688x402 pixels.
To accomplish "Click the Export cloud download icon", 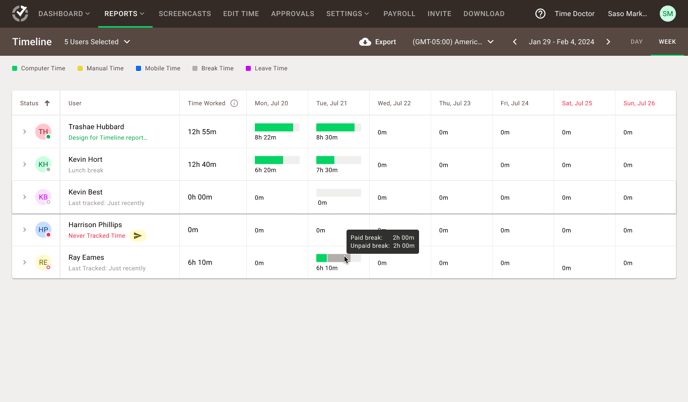I will click(365, 42).
